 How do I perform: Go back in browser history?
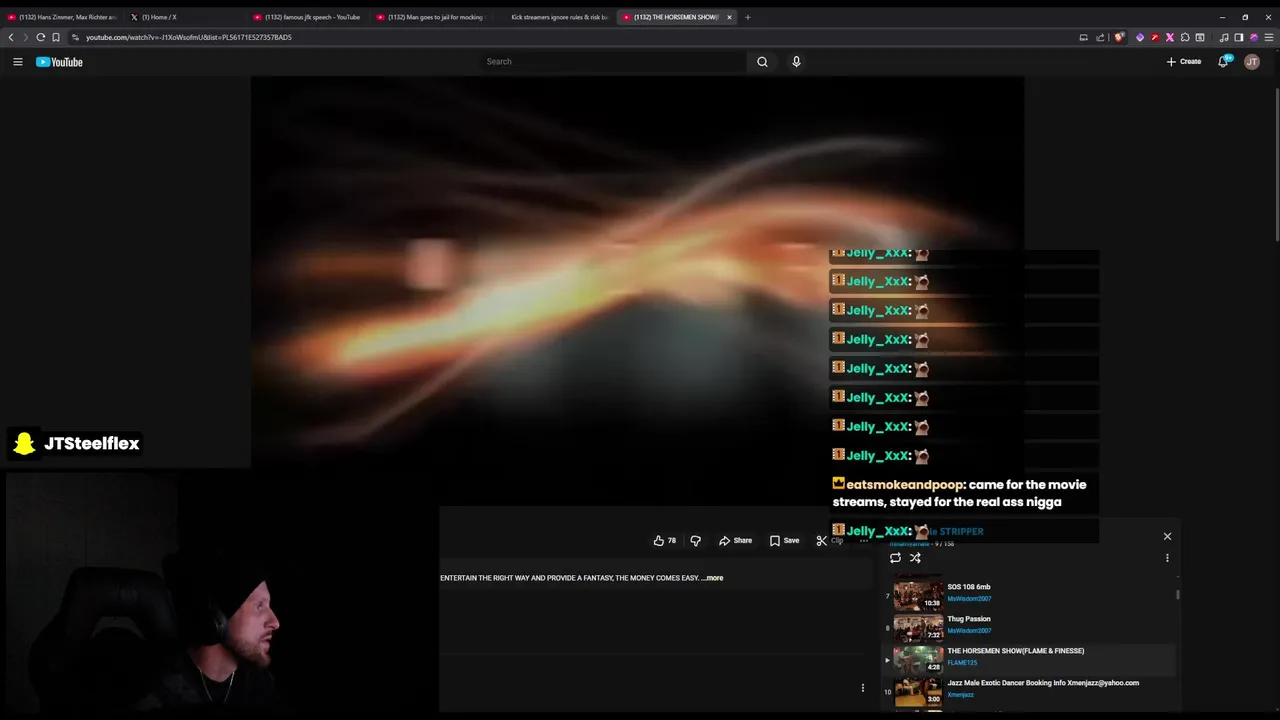(x=11, y=37)
